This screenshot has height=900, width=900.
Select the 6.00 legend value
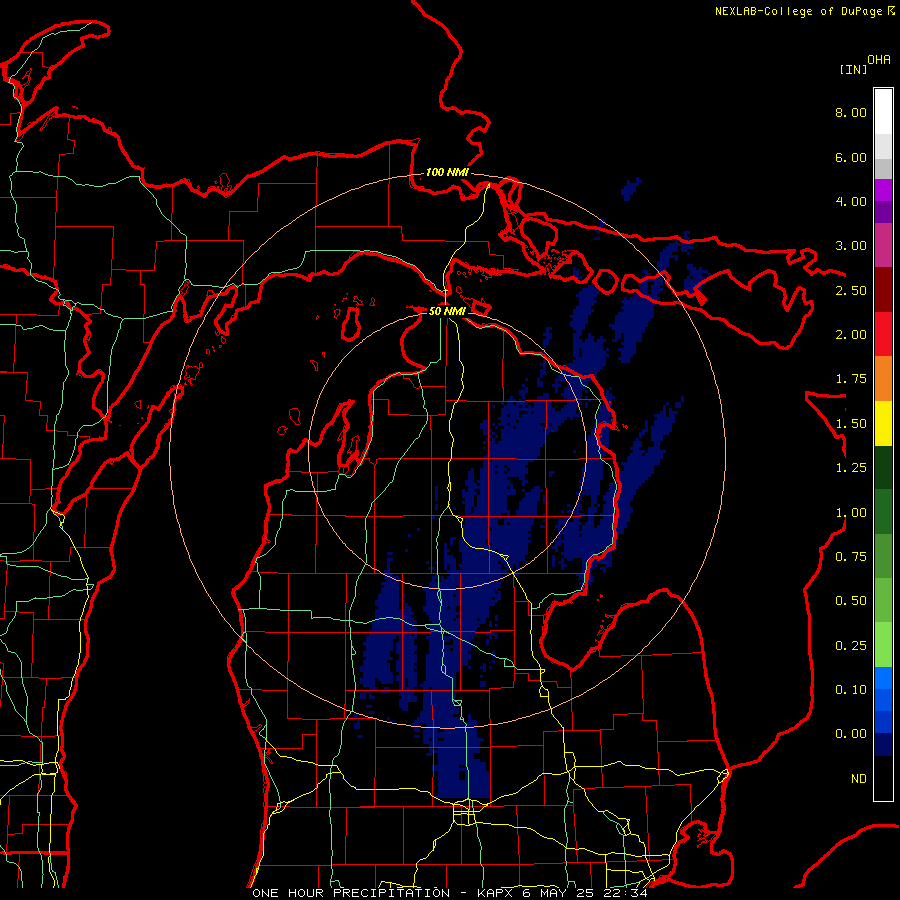pyautogui.click(x=851, y=157)
